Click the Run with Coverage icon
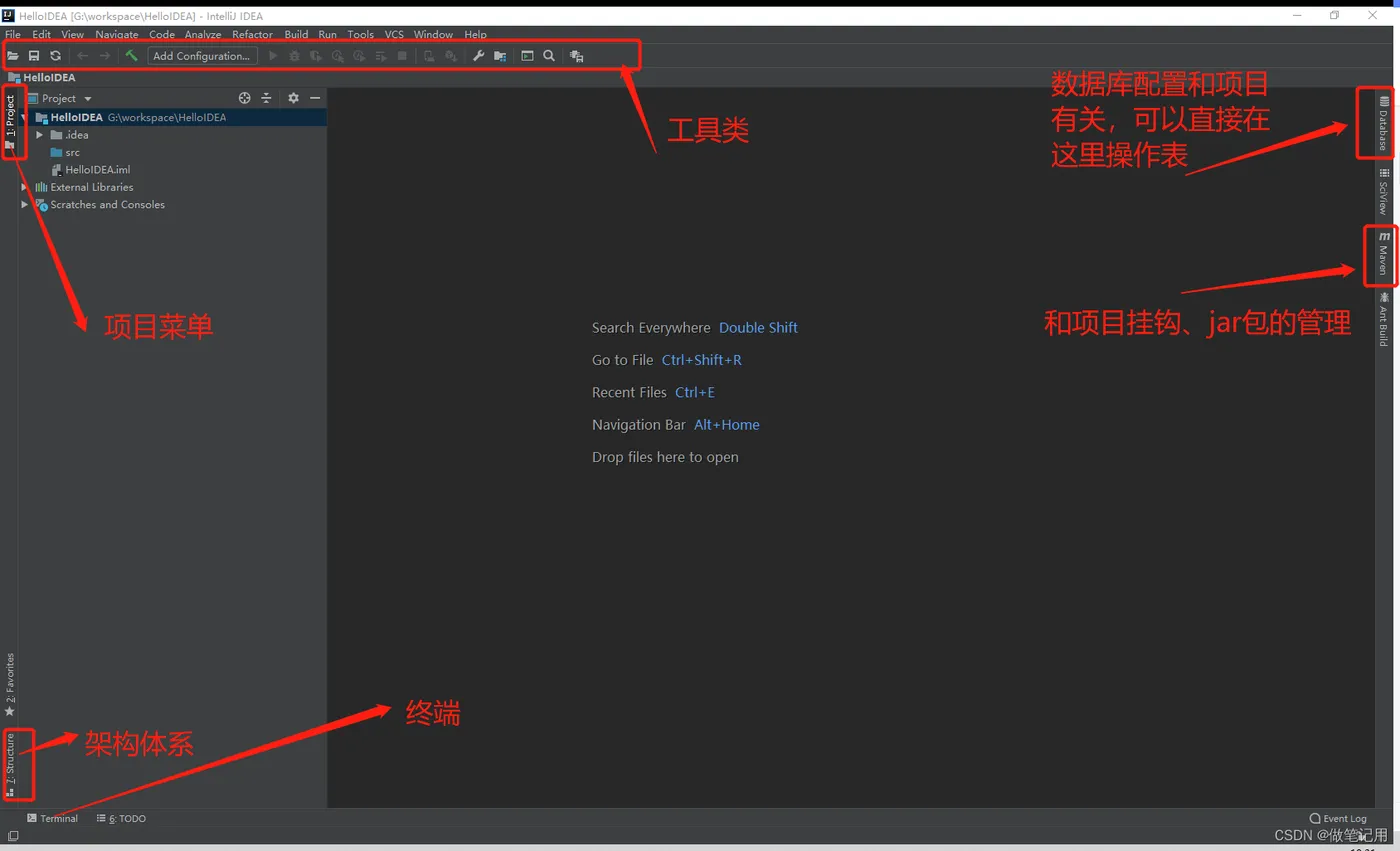Screen dimensions: 1400x851 [316, 56]
